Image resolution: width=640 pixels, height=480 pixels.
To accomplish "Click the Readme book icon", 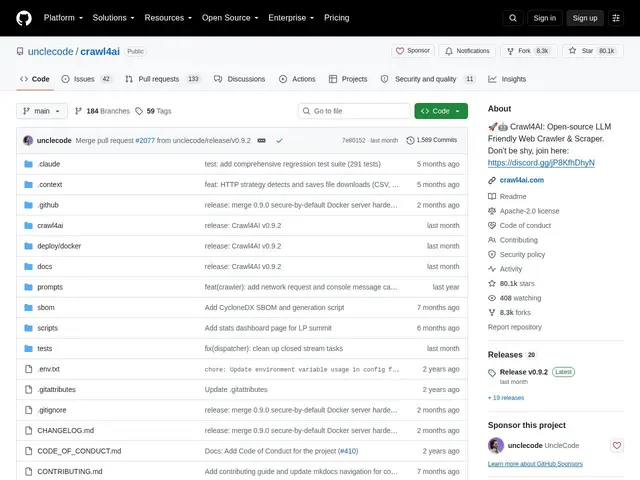I will [492, 196].
